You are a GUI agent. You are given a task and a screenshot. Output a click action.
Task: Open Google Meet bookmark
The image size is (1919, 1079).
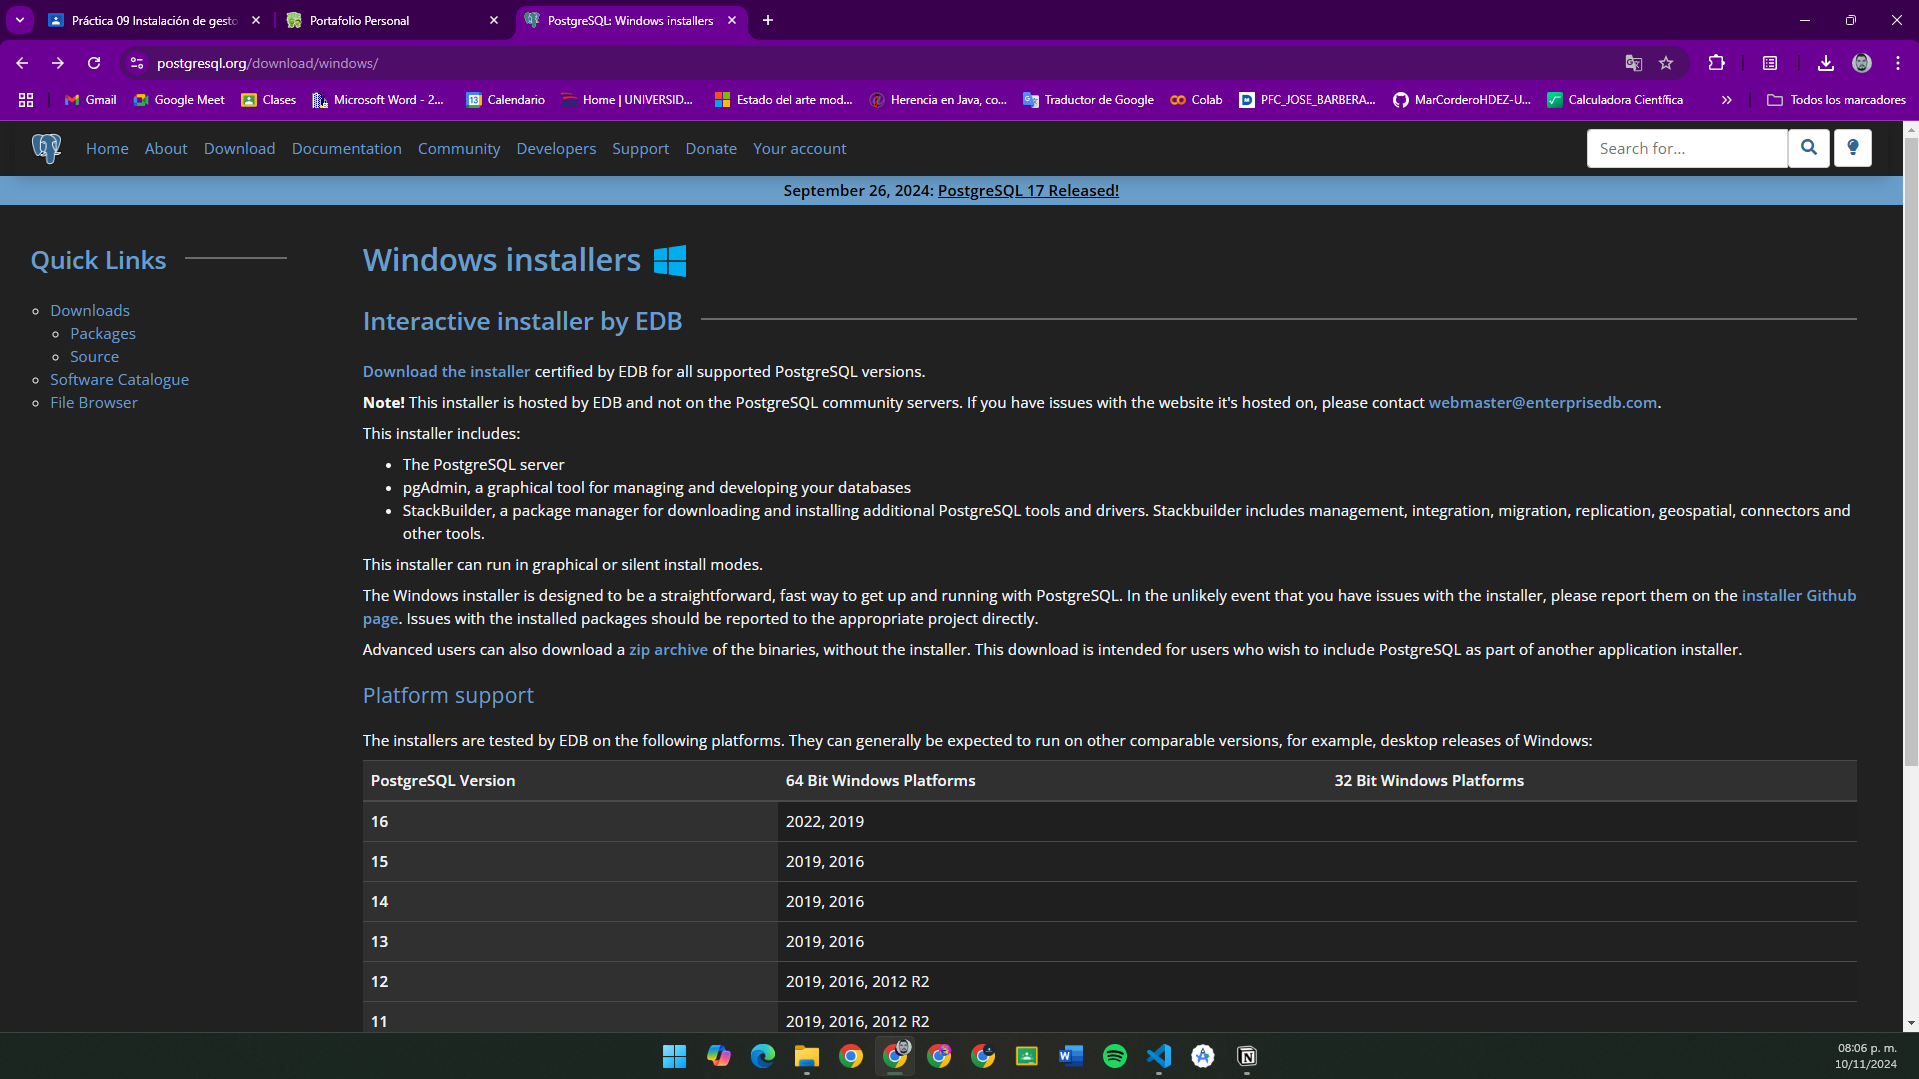click(179, 100)
